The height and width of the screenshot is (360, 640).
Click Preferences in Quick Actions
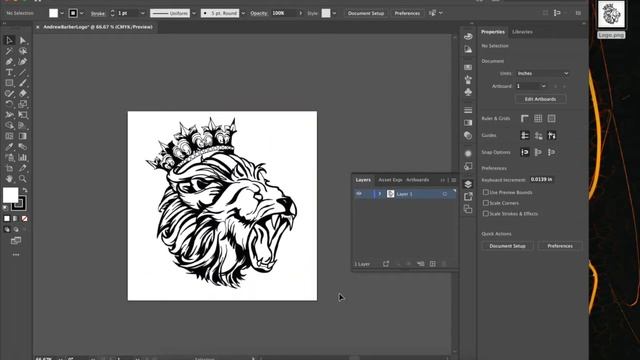[560, 246]
